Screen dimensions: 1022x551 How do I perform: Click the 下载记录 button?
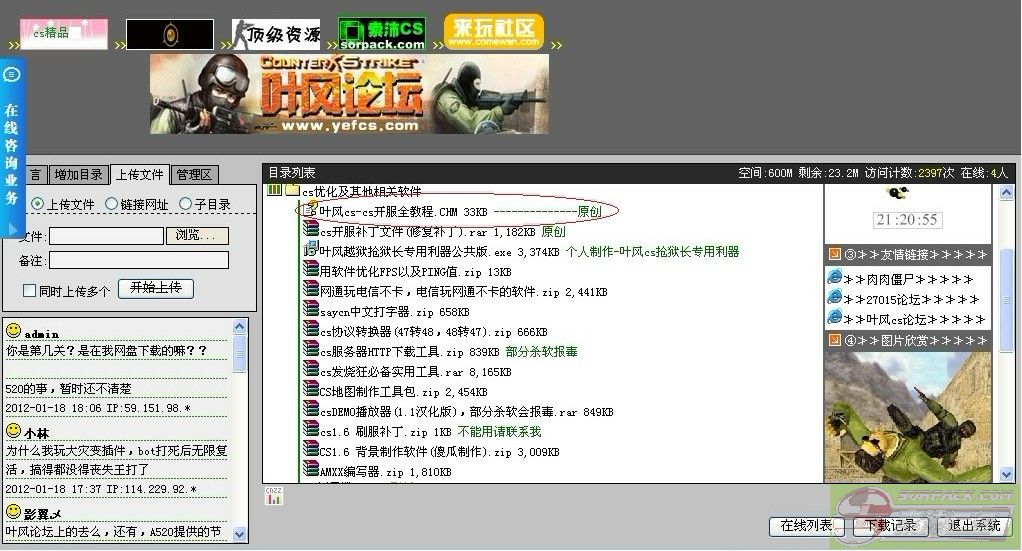[890, 525]
